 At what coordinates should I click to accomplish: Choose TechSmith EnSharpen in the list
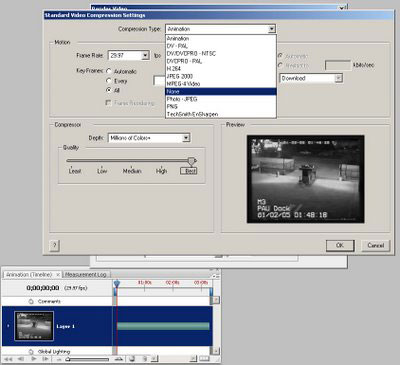(x=221, y=114)
